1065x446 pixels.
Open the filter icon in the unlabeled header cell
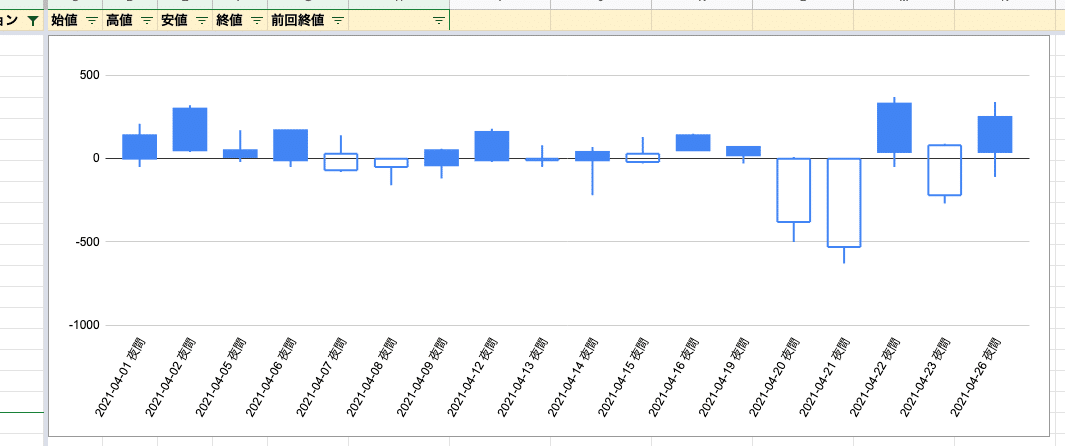point(439,21)
